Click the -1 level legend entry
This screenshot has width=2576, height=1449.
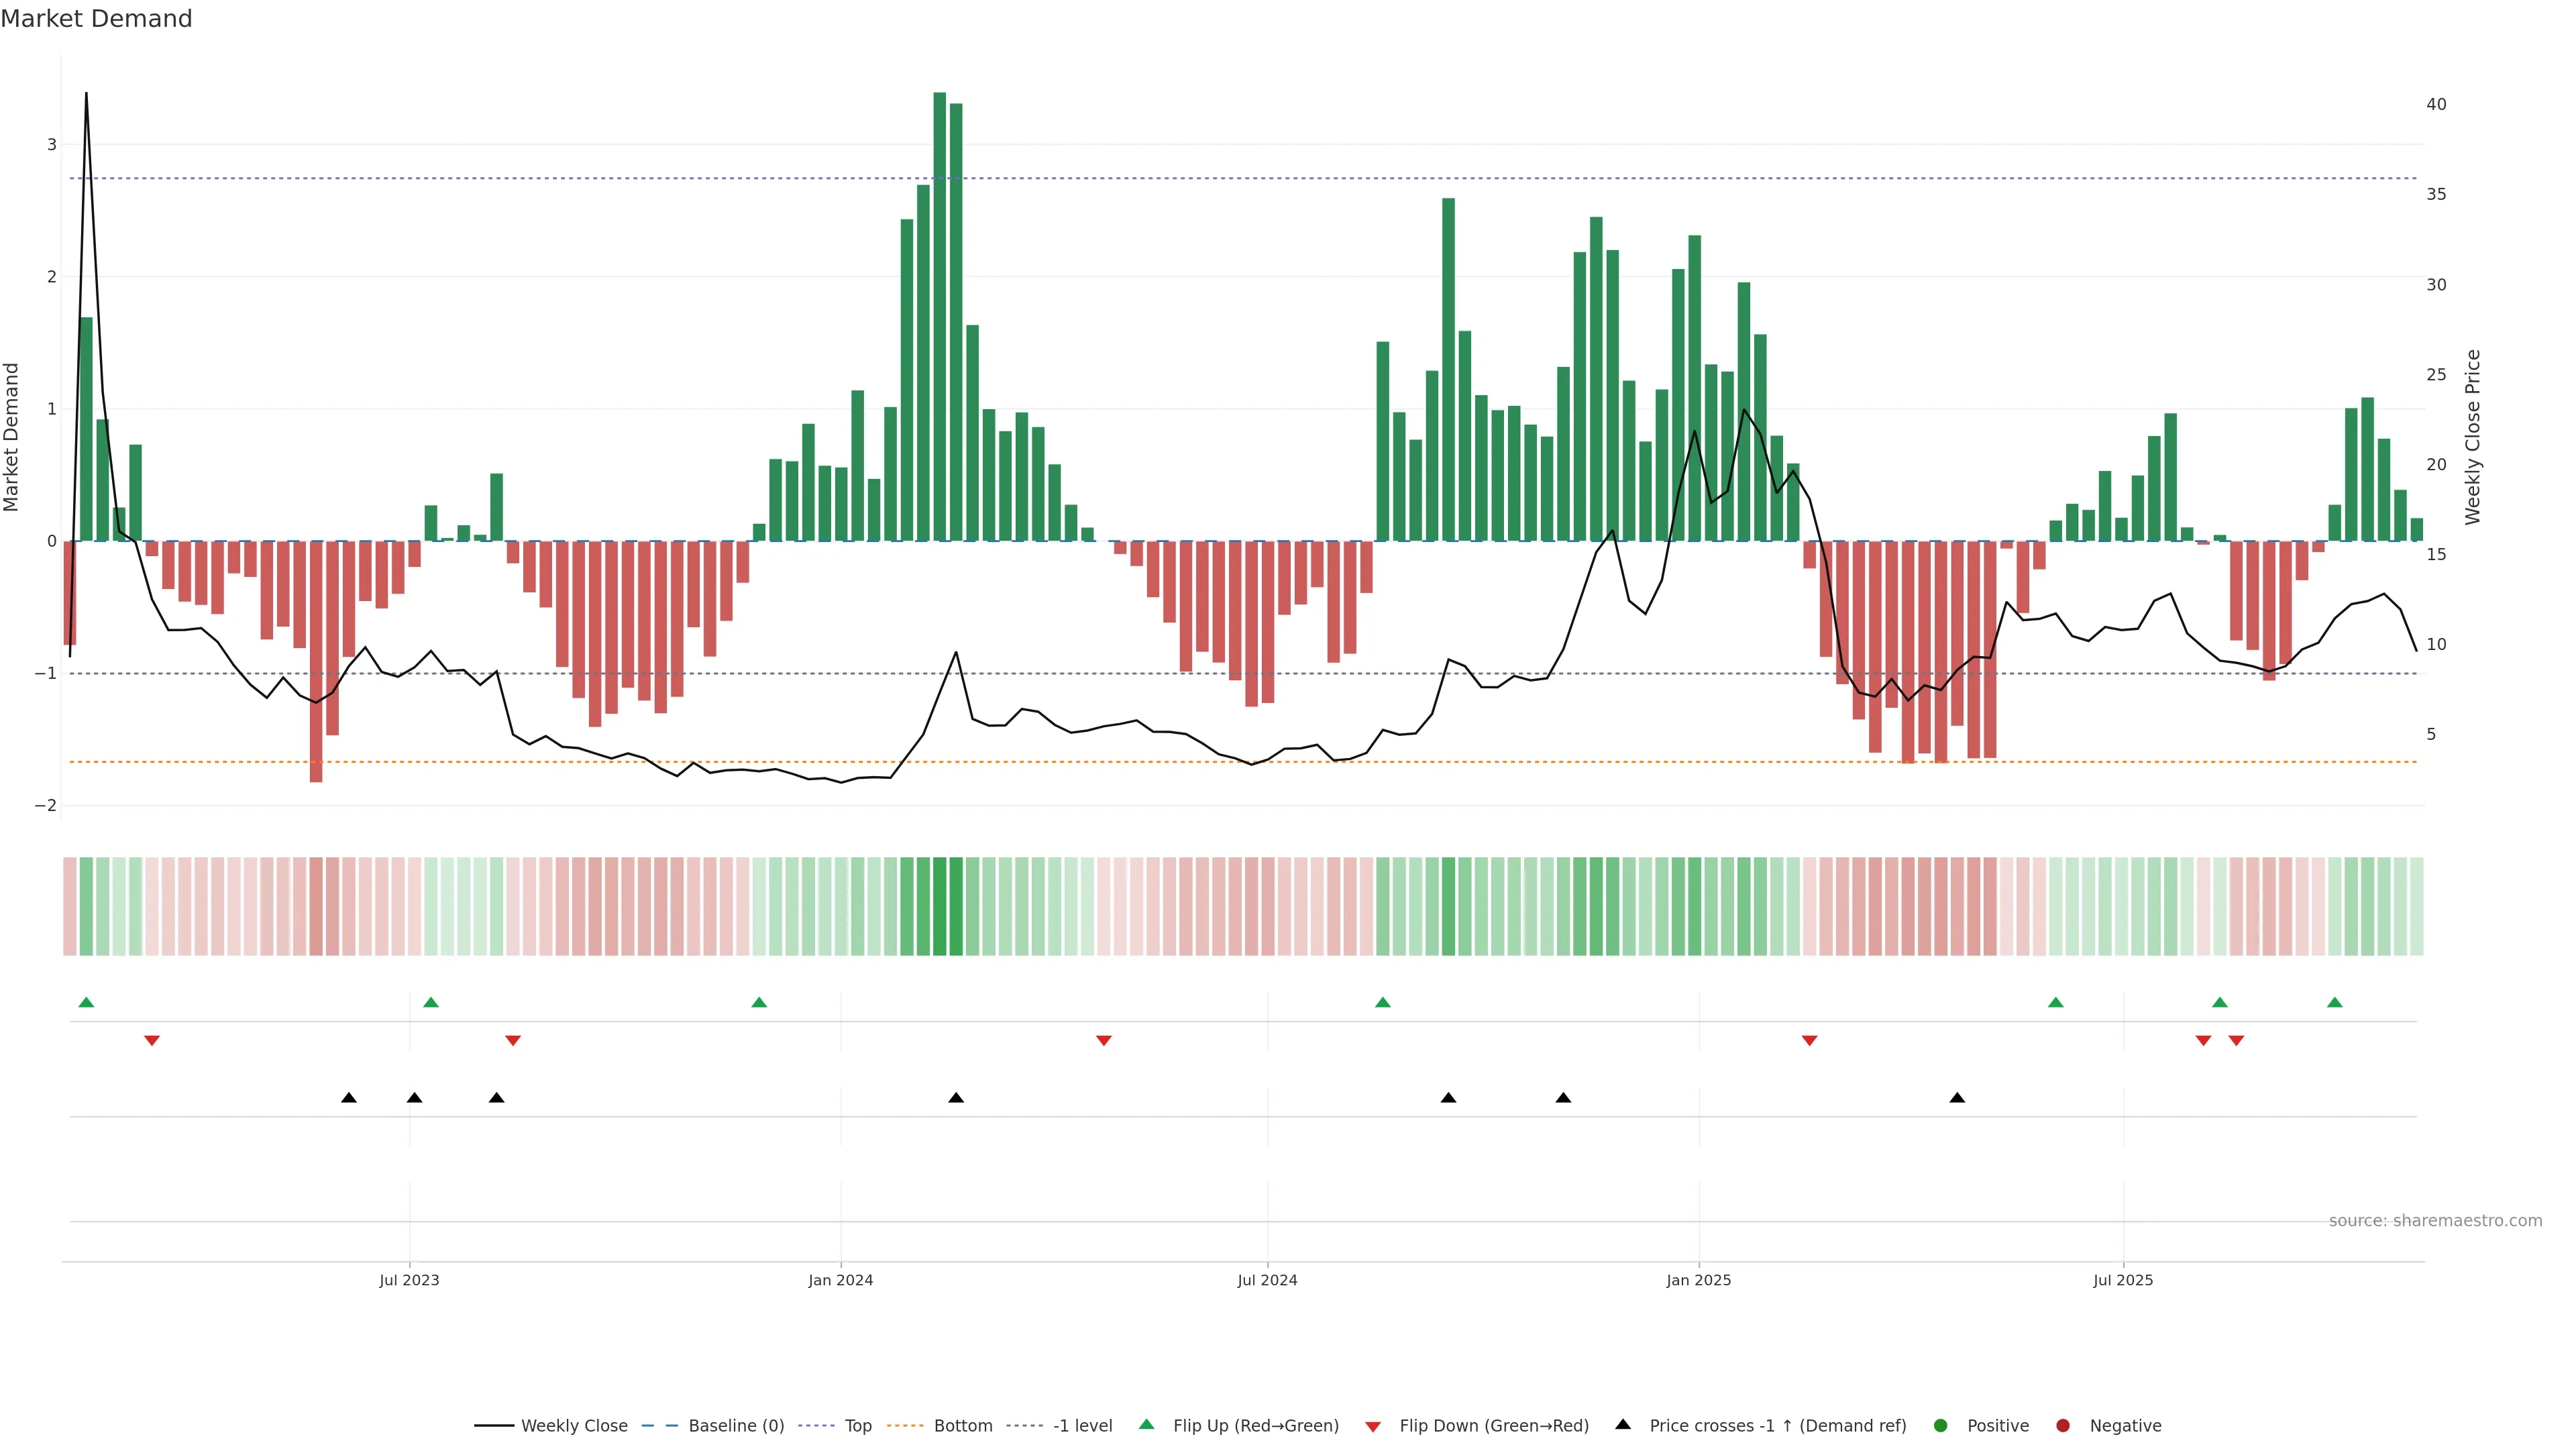tap(1082, 1426)
